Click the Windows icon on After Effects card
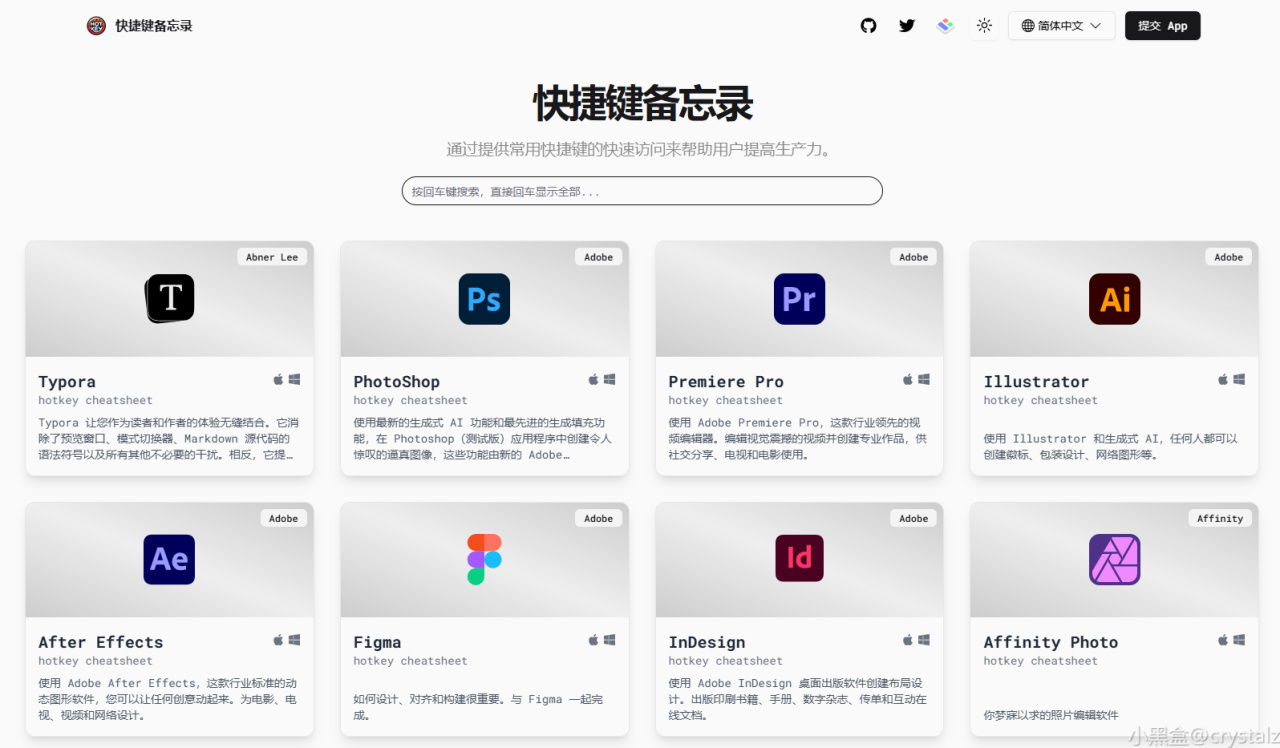This screenshot has width=1280, height=748. (295, 640)
